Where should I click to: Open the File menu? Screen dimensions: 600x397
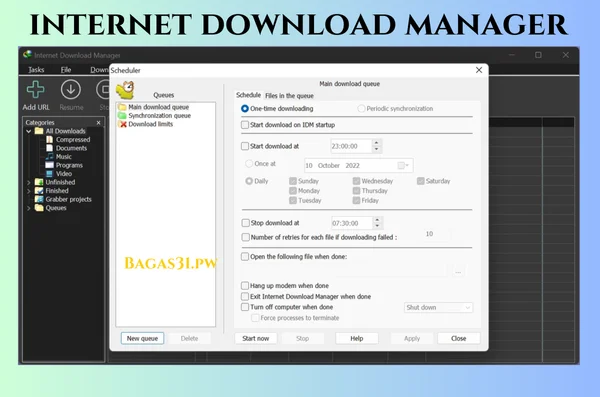(66, 70)
